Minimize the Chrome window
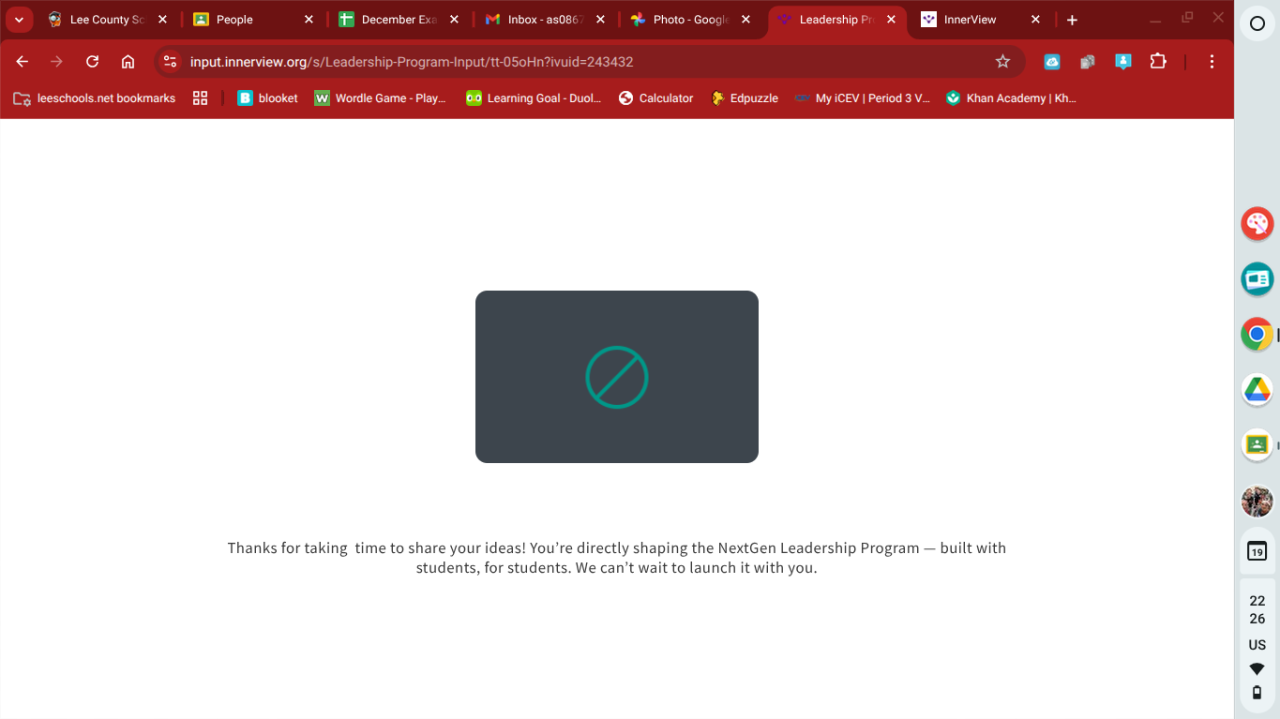 [x=1156, y=19]
